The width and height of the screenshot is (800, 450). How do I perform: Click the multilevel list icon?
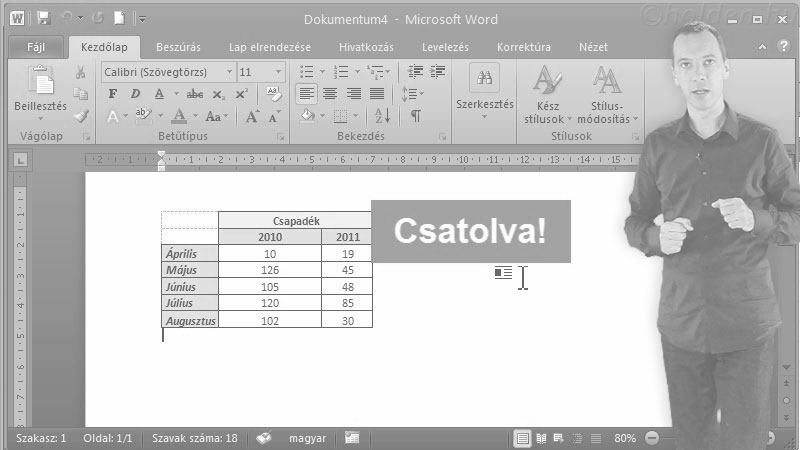click(x=375, y=71)
